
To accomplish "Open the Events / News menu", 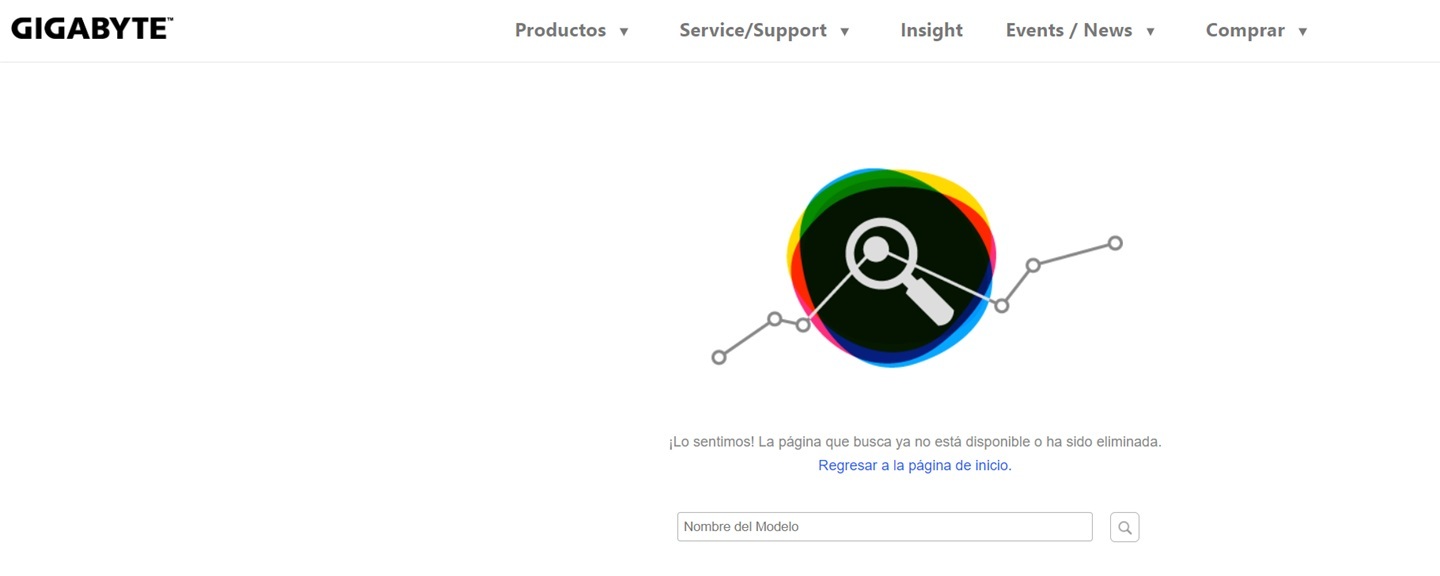I will (1068, 30).
